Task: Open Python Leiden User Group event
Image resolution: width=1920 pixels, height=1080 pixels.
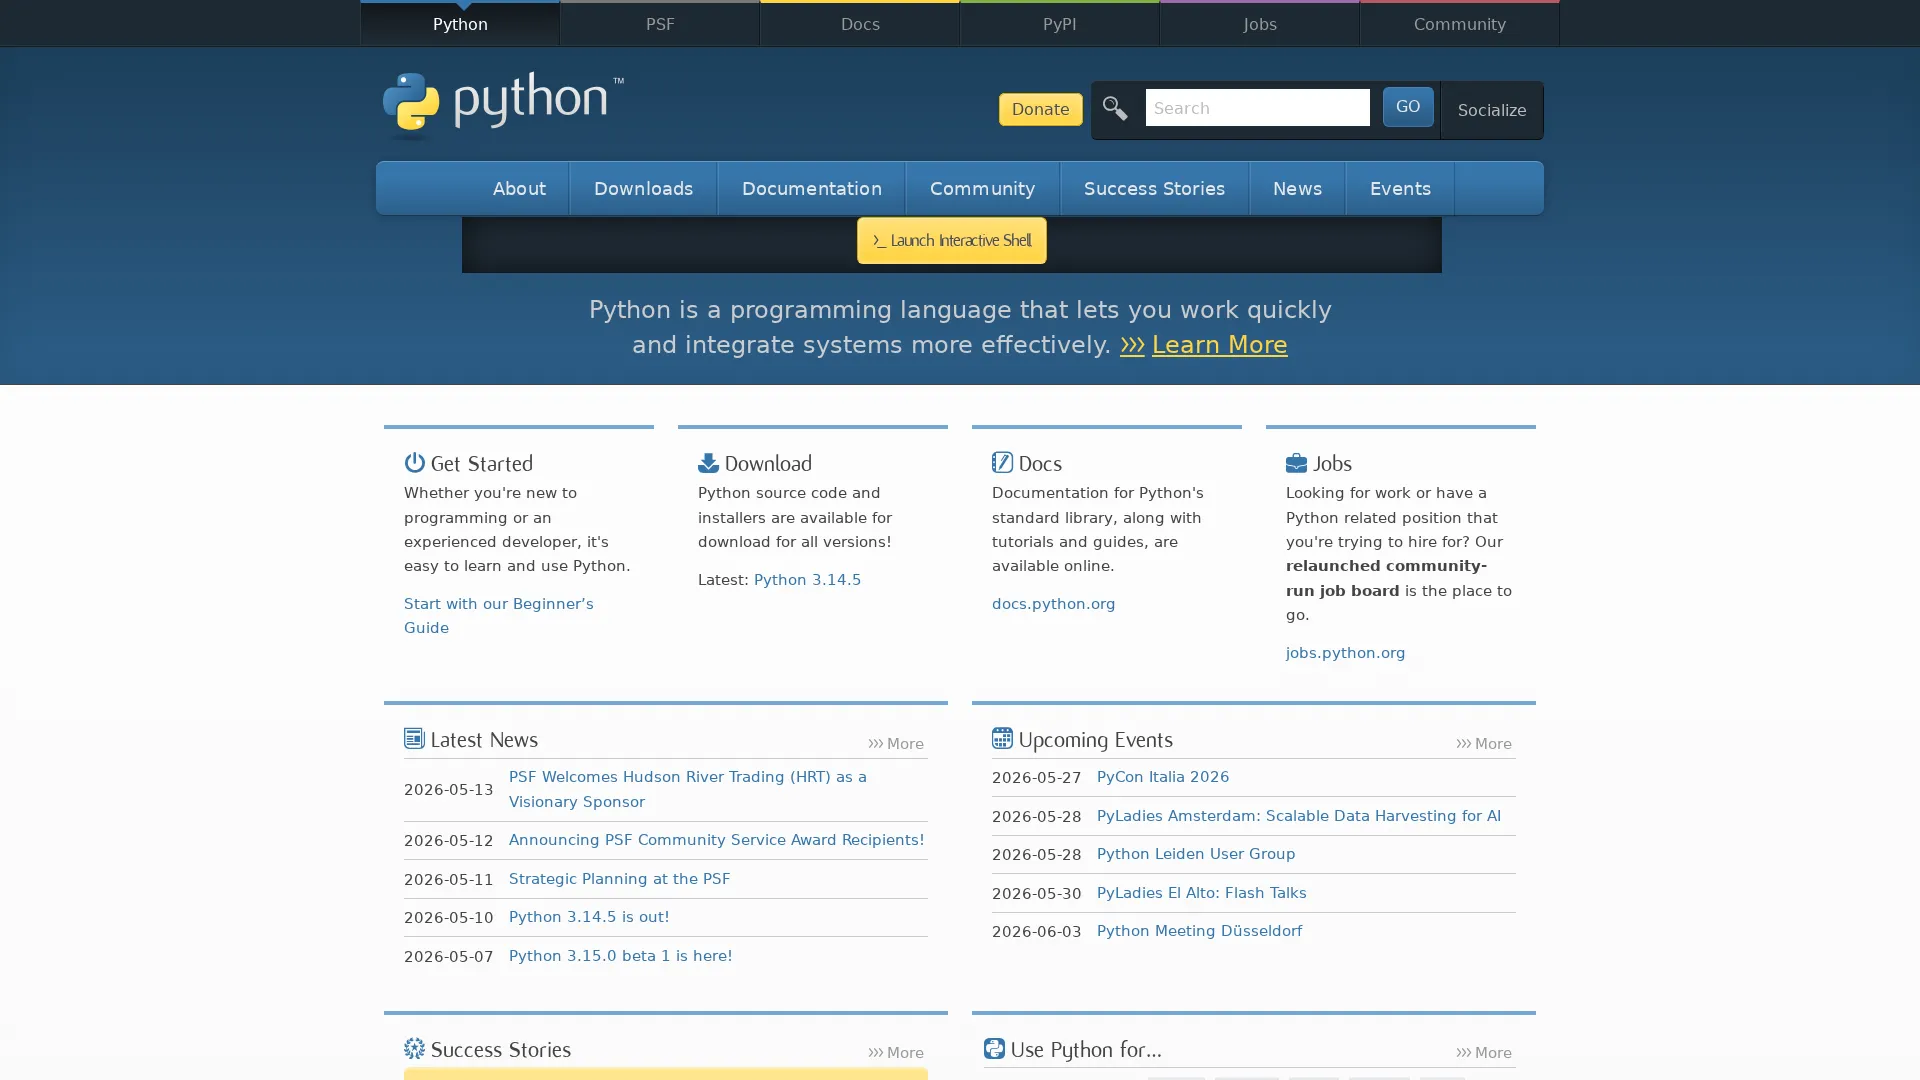Action: click(x=1195, y=854)
